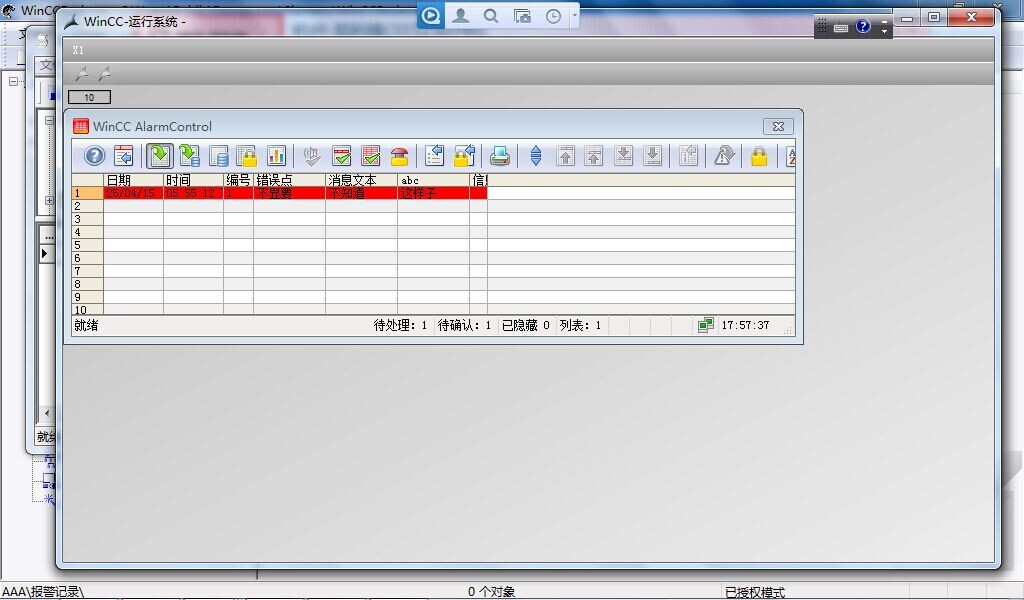
Task: Select the alarm time cell 05:55:12
Action: click(x=193, y=193)
